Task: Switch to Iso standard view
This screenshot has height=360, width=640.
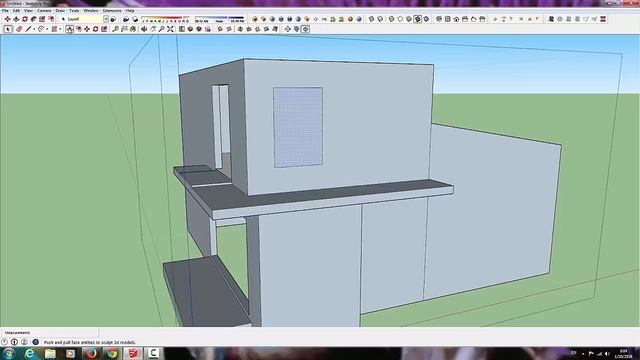Action: click(x=439, y=19)
